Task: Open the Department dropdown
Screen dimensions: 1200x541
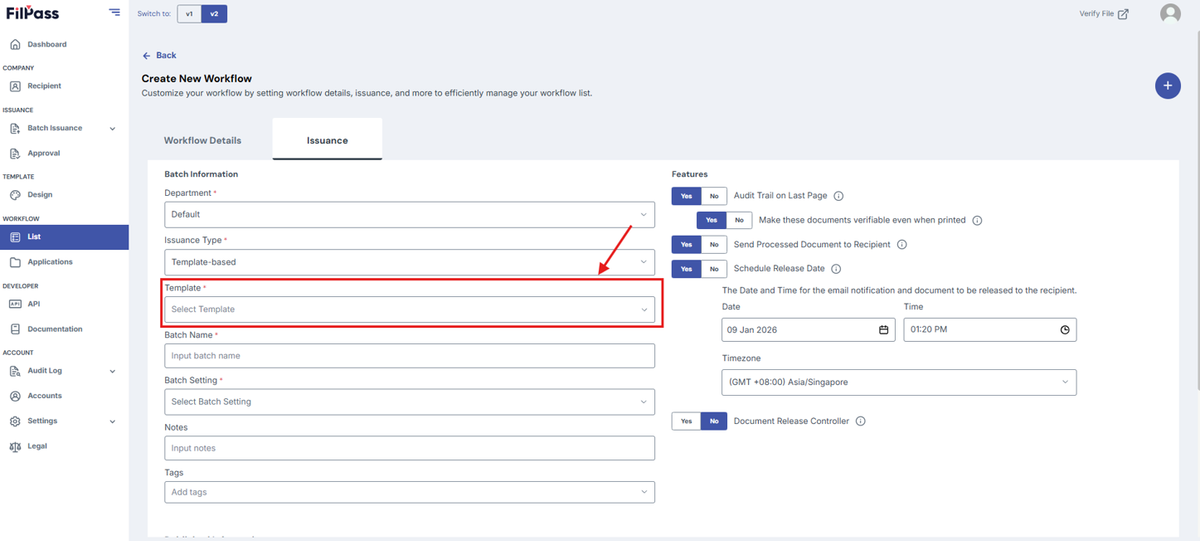Action: click(x=409, y=214)
